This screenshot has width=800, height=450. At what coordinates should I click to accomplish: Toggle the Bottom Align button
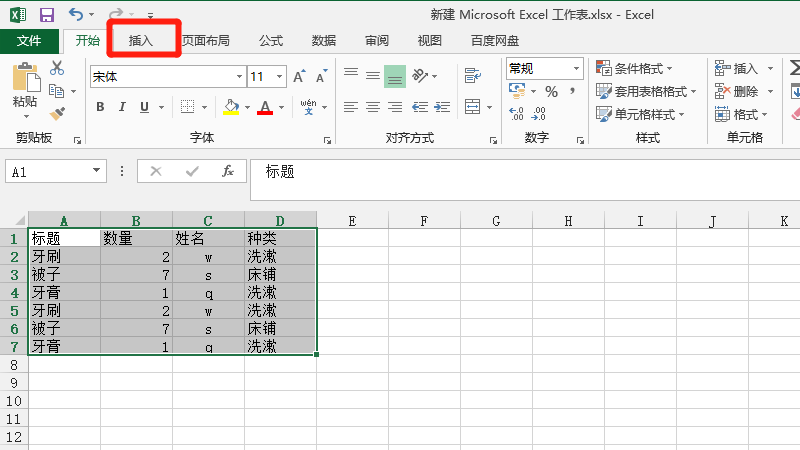point(394,76)
